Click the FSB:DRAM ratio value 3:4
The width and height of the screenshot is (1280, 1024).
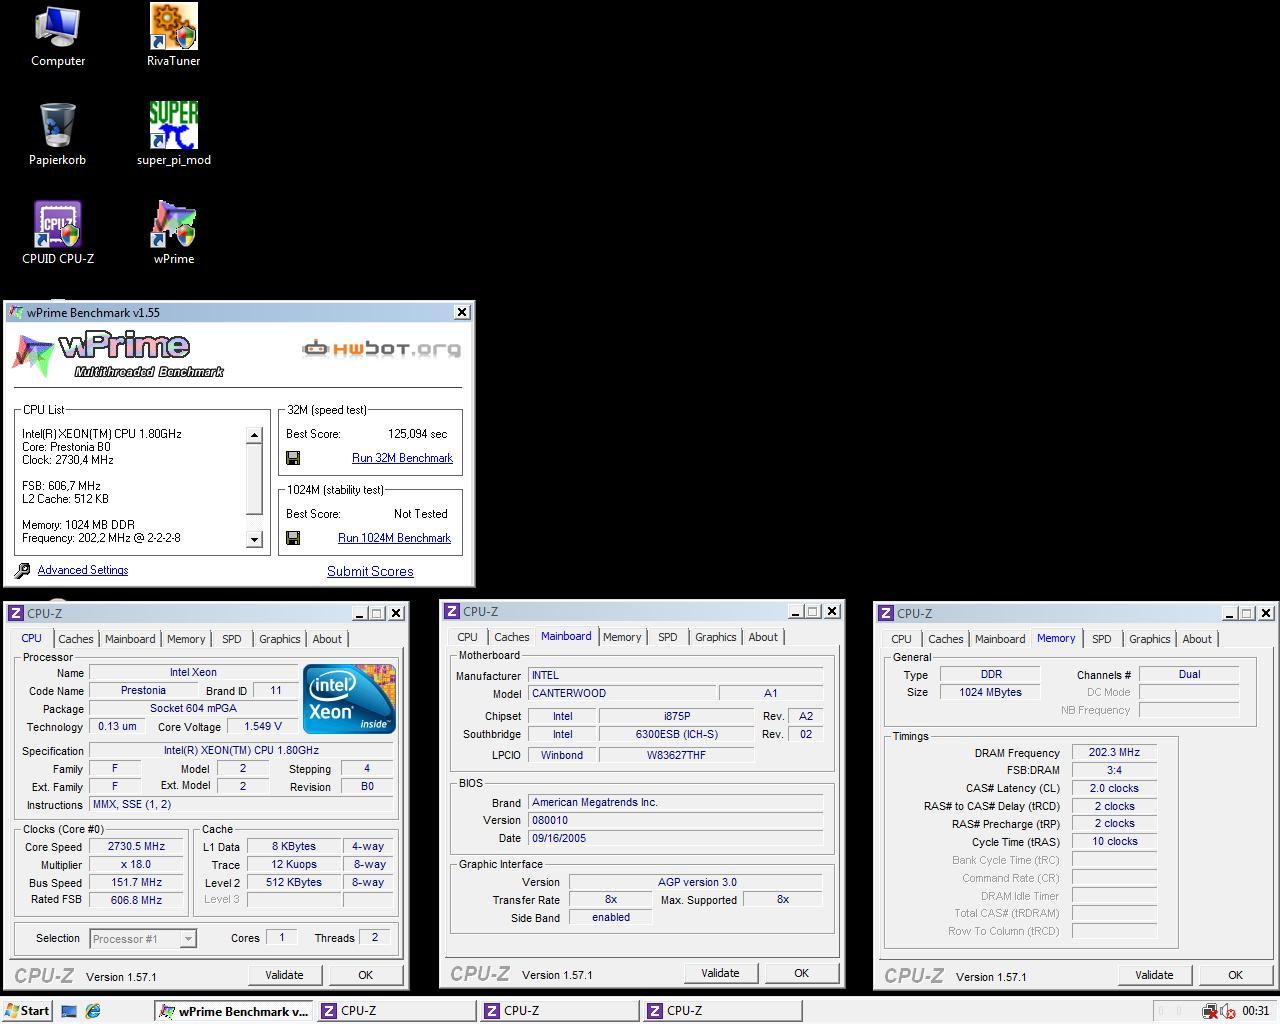click(1114, 770)
